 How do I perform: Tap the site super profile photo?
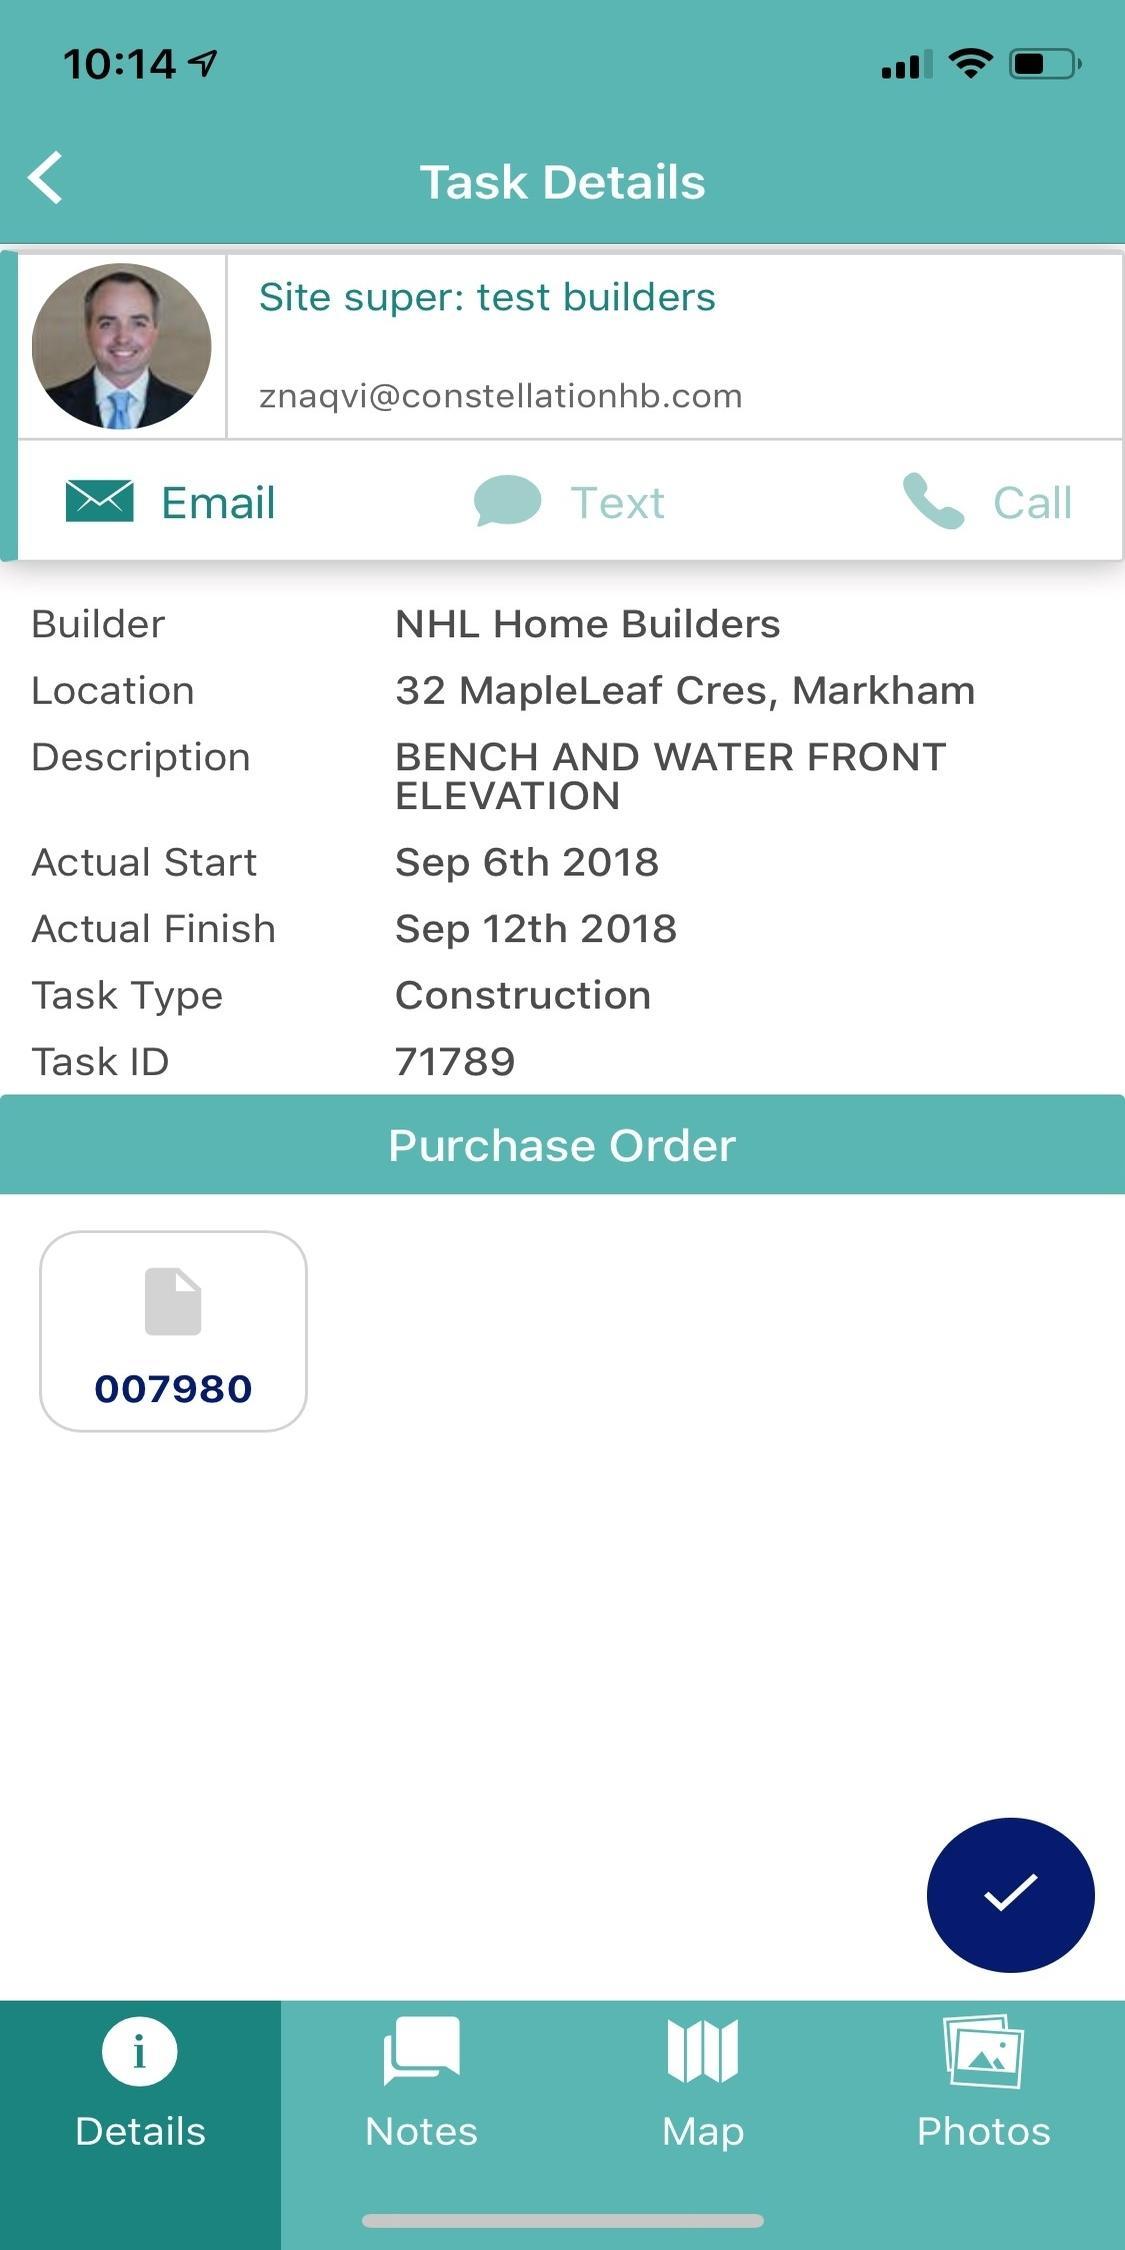coord(122,346)
